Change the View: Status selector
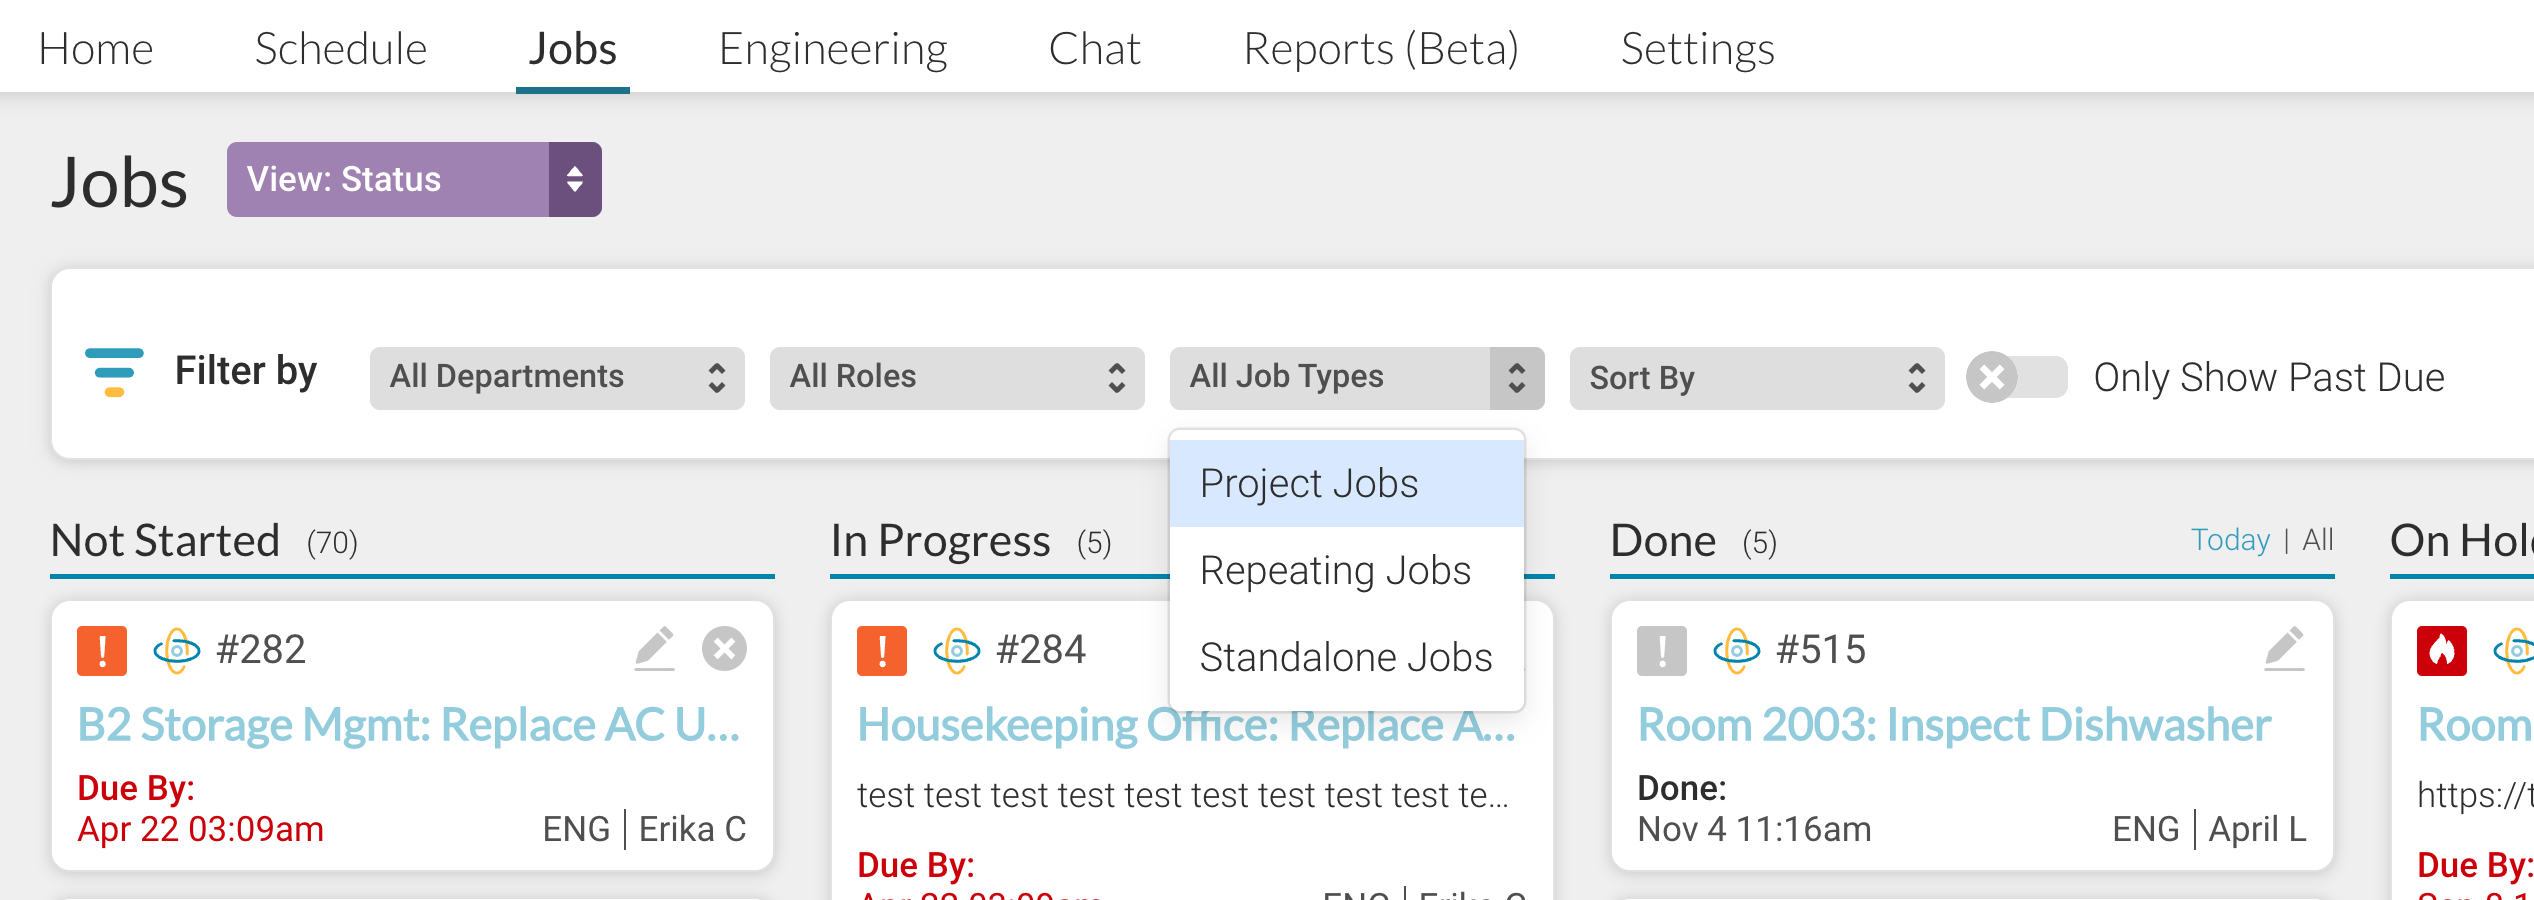Image resolution: width=2534 pixels, height=900 pixels. click(x=414, y=179)
